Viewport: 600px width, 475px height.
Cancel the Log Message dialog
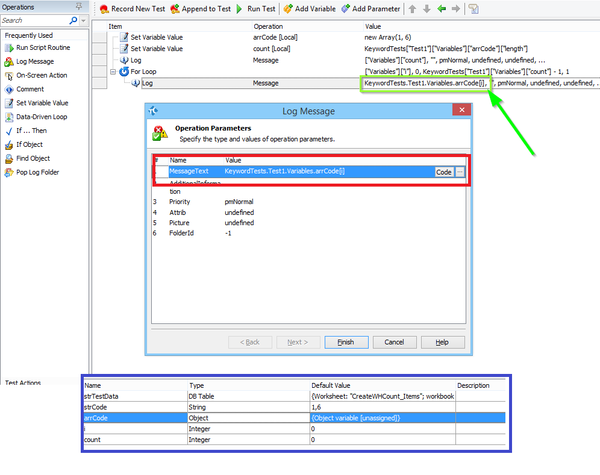pos(395,342)
